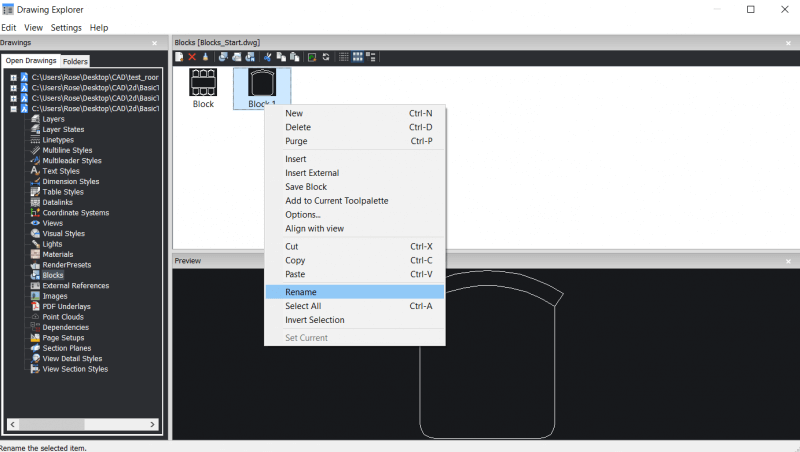Choose Rename in the context menu
Screen dimensions: 800x452
pyautogui.click(x=355, y=292)
